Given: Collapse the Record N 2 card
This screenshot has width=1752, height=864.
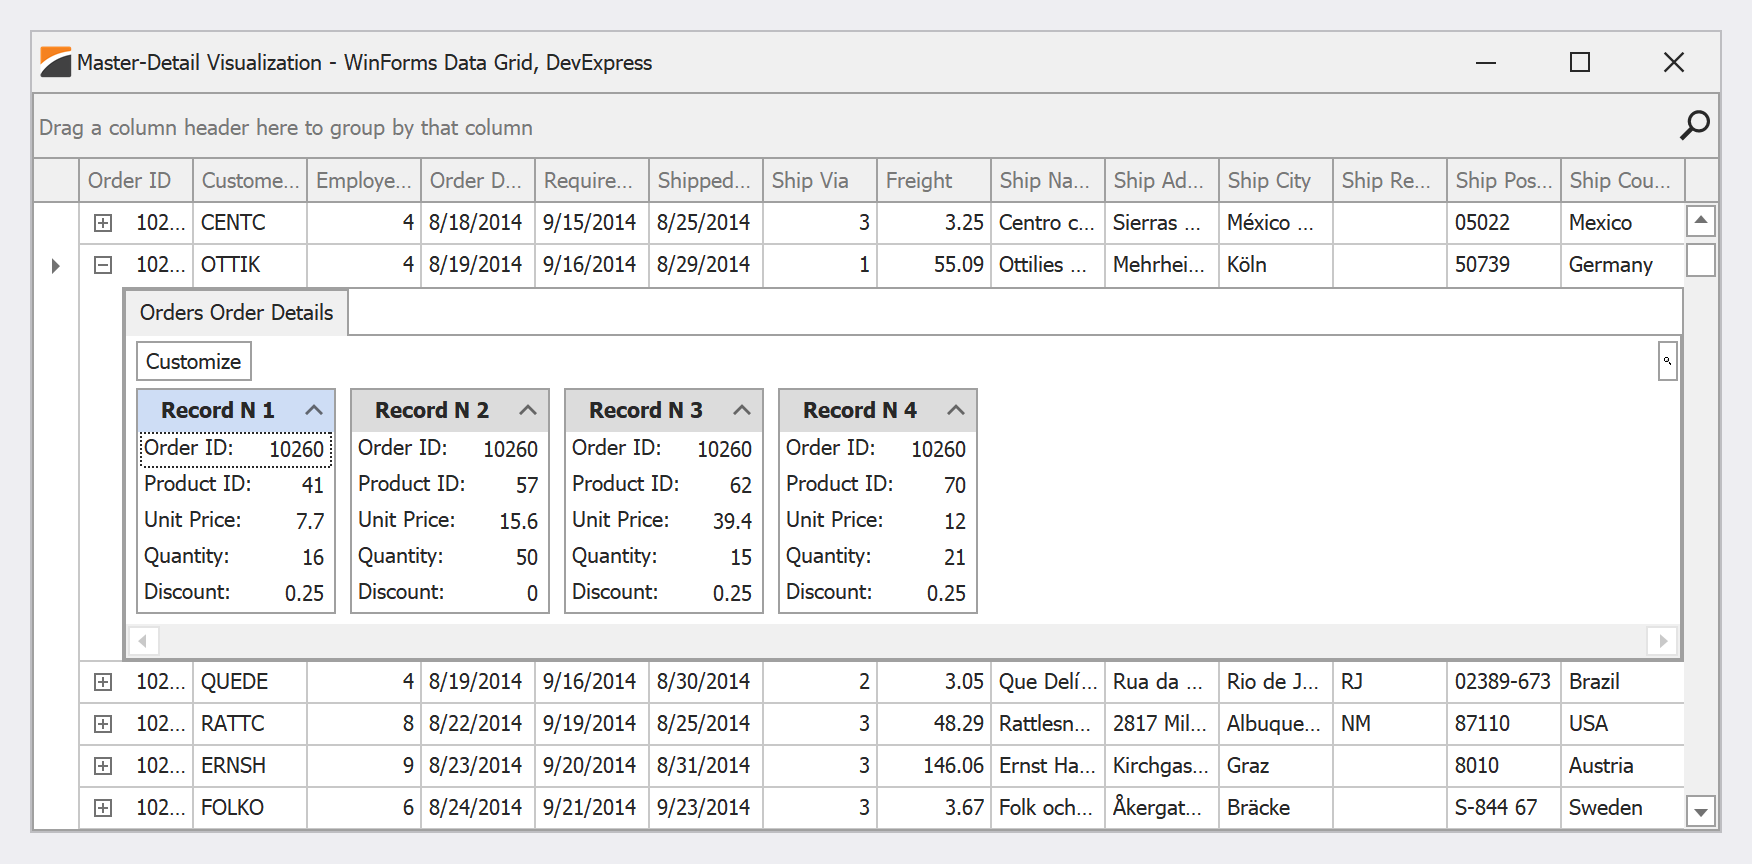Looking at the screenshot, I should pyautogui.click(x=528, y=410).
